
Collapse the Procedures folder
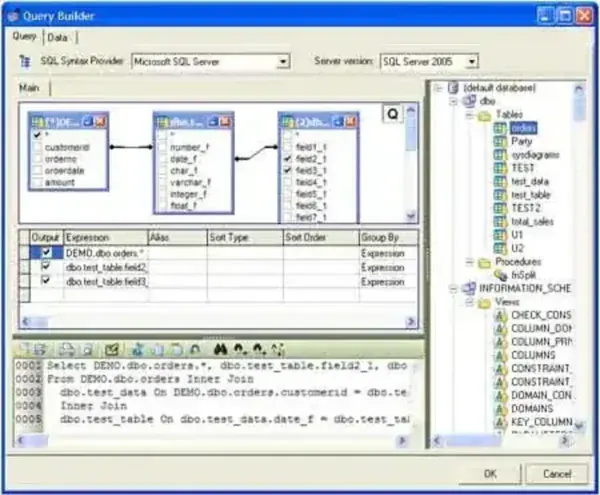469,262
